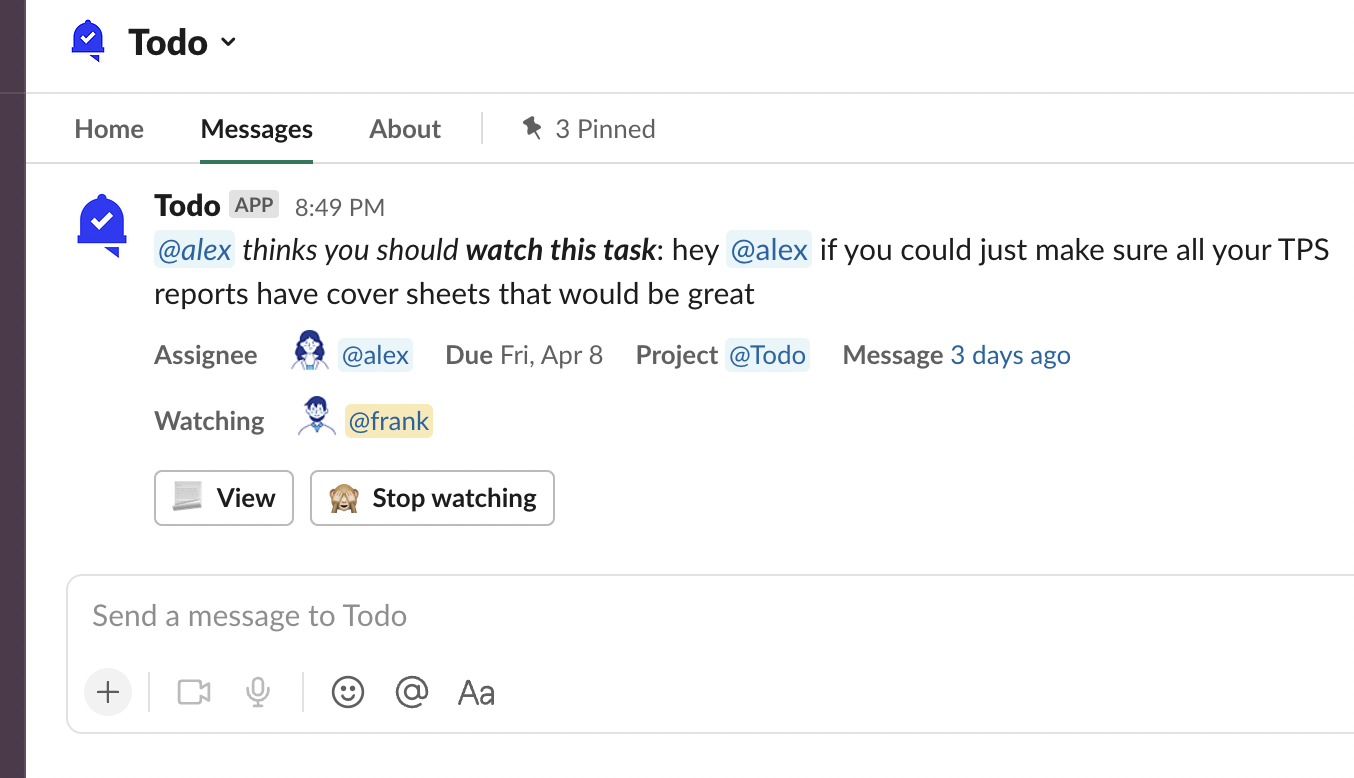Open the emoji picker smiley icon
This screenshot has height=778, width=1354.
(348, 692)
